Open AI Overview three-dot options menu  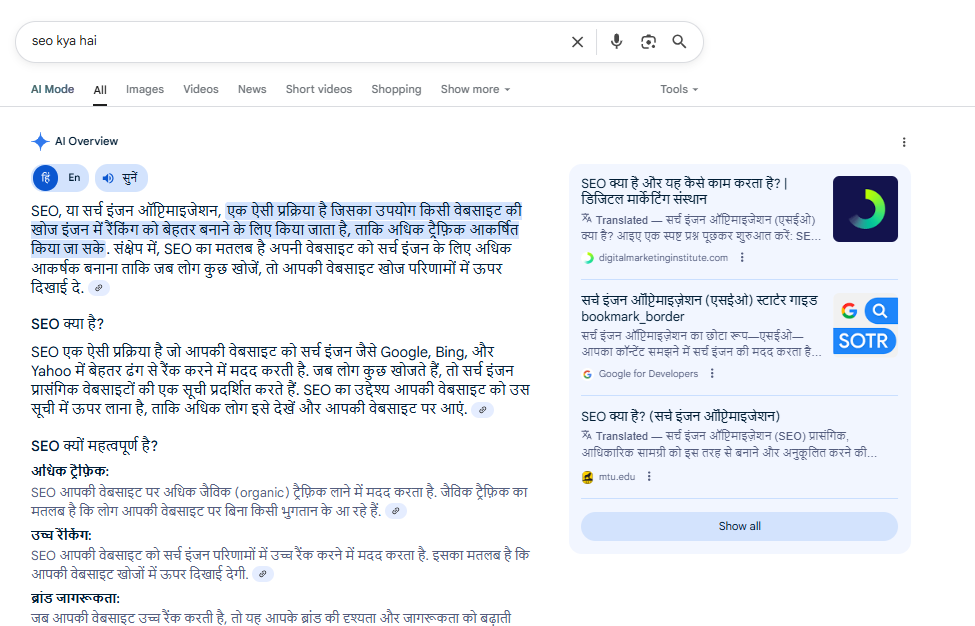[903, 142]
